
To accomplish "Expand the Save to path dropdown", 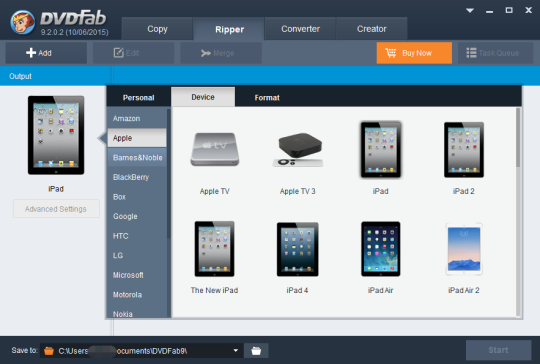I will (x=236, y=351).
